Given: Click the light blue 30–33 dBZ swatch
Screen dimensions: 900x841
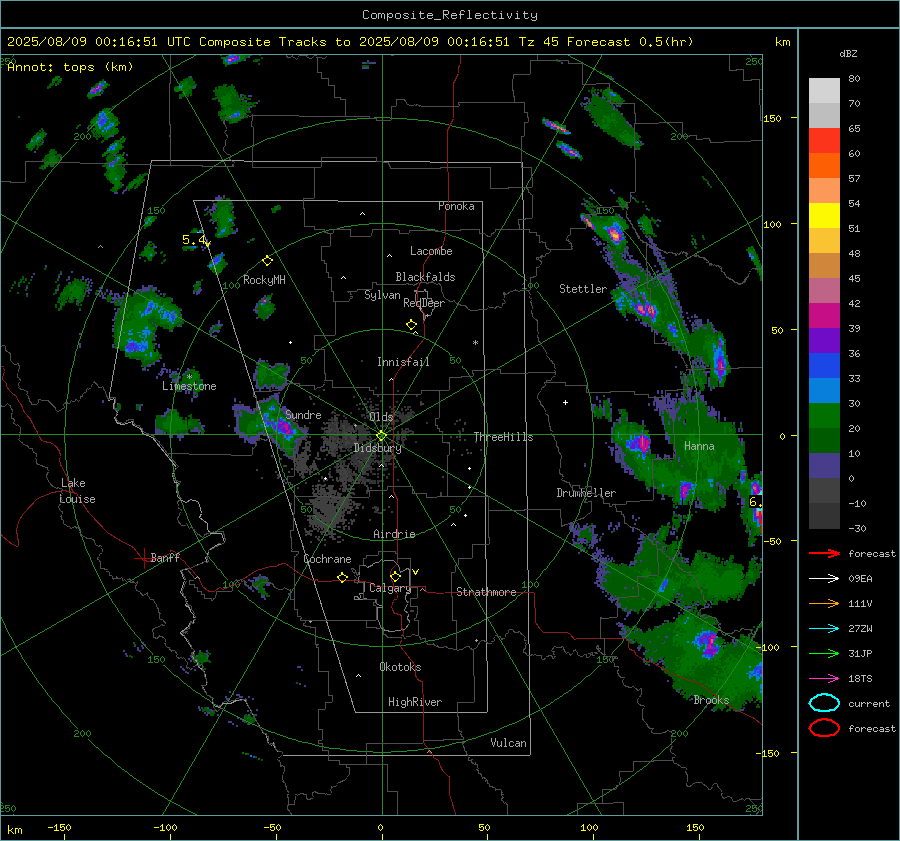Looking at the screenshot, I should pos(824,390).
